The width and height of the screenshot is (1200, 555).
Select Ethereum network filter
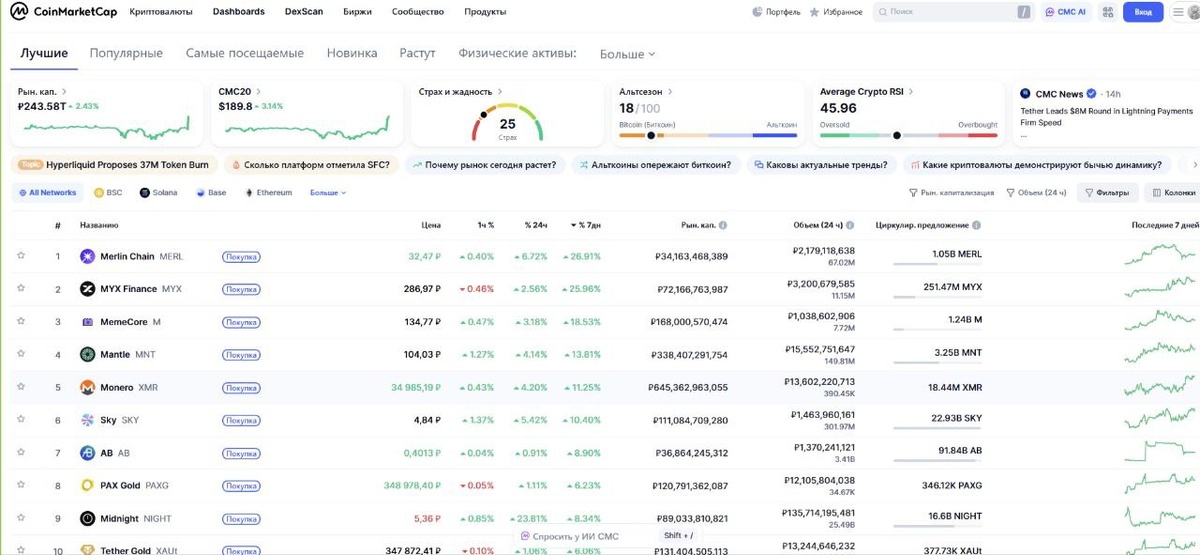click(x=268, y=192)
